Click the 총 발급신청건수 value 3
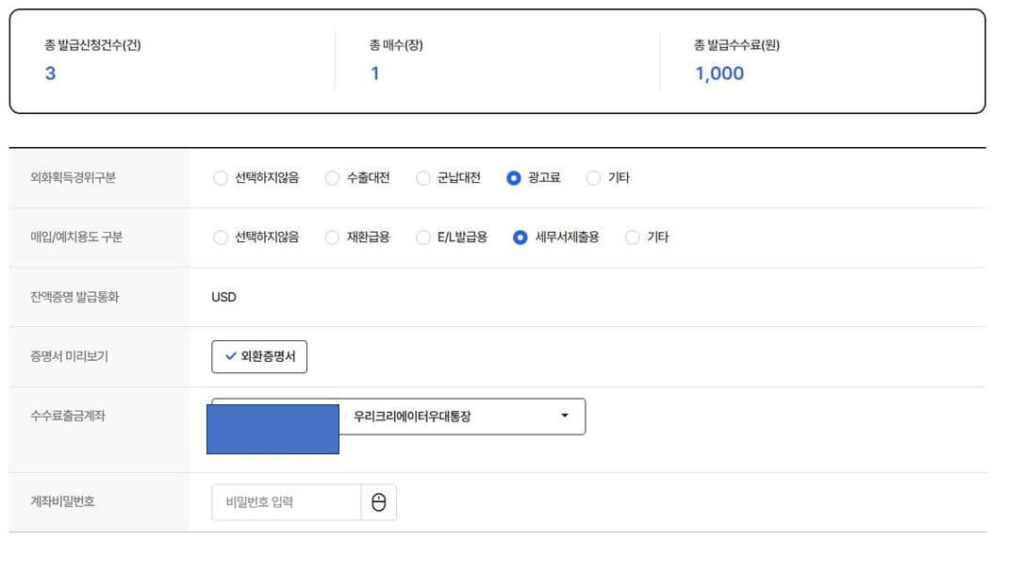This screenshot has width=1024, height=574. click(50, 74)
